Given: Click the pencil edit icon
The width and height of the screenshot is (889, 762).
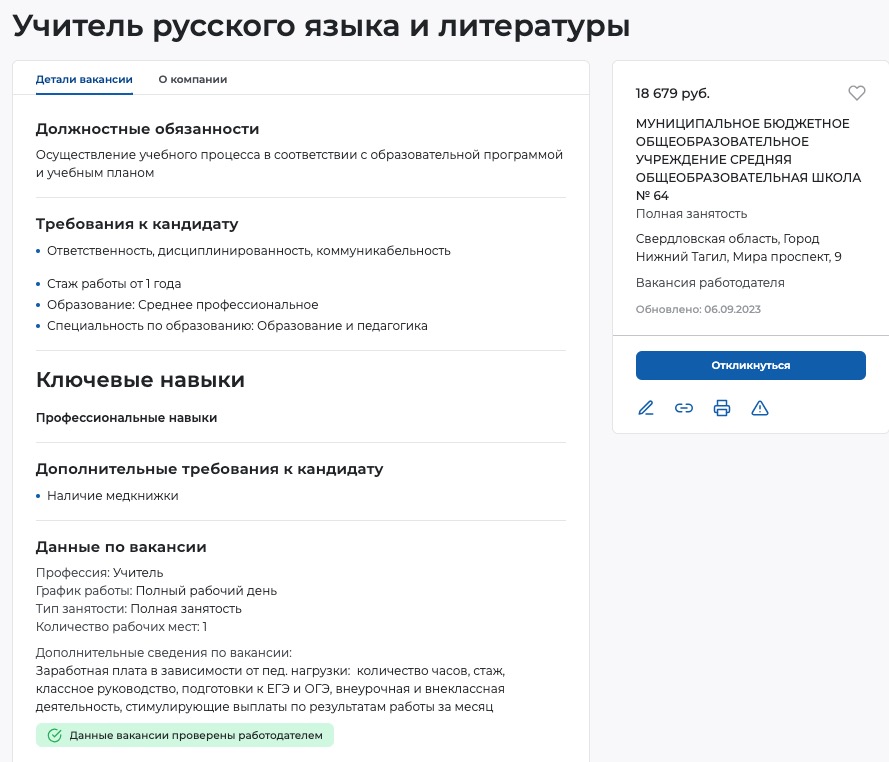Looking at the screenshot, I should click(x=646, y=408).
